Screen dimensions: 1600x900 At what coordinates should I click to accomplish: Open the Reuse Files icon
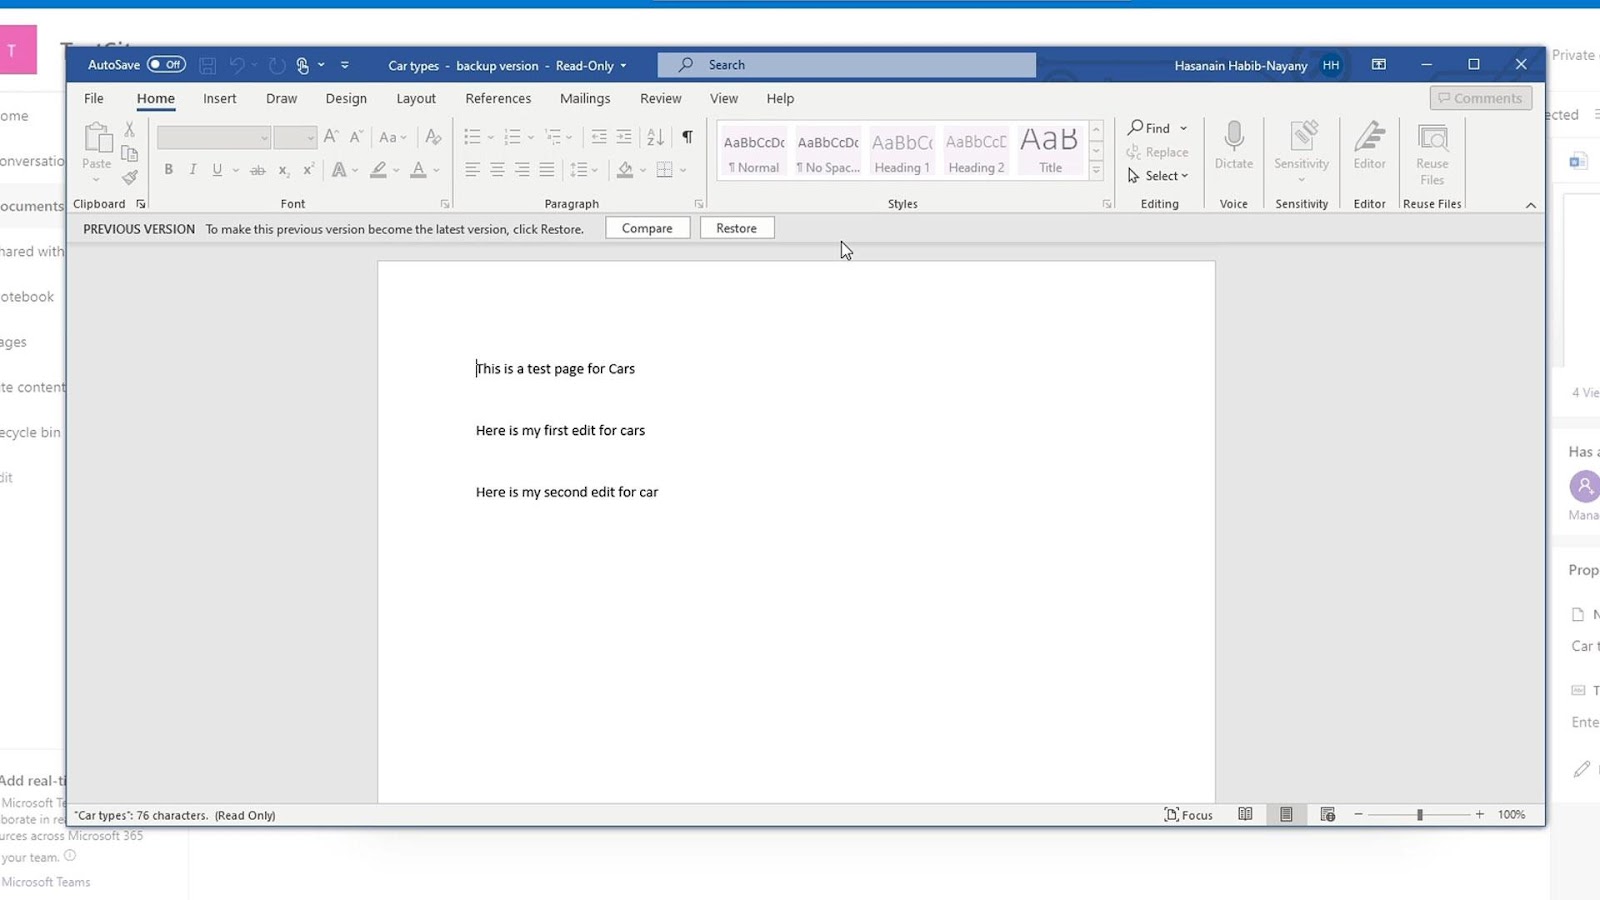(1432, 138)
